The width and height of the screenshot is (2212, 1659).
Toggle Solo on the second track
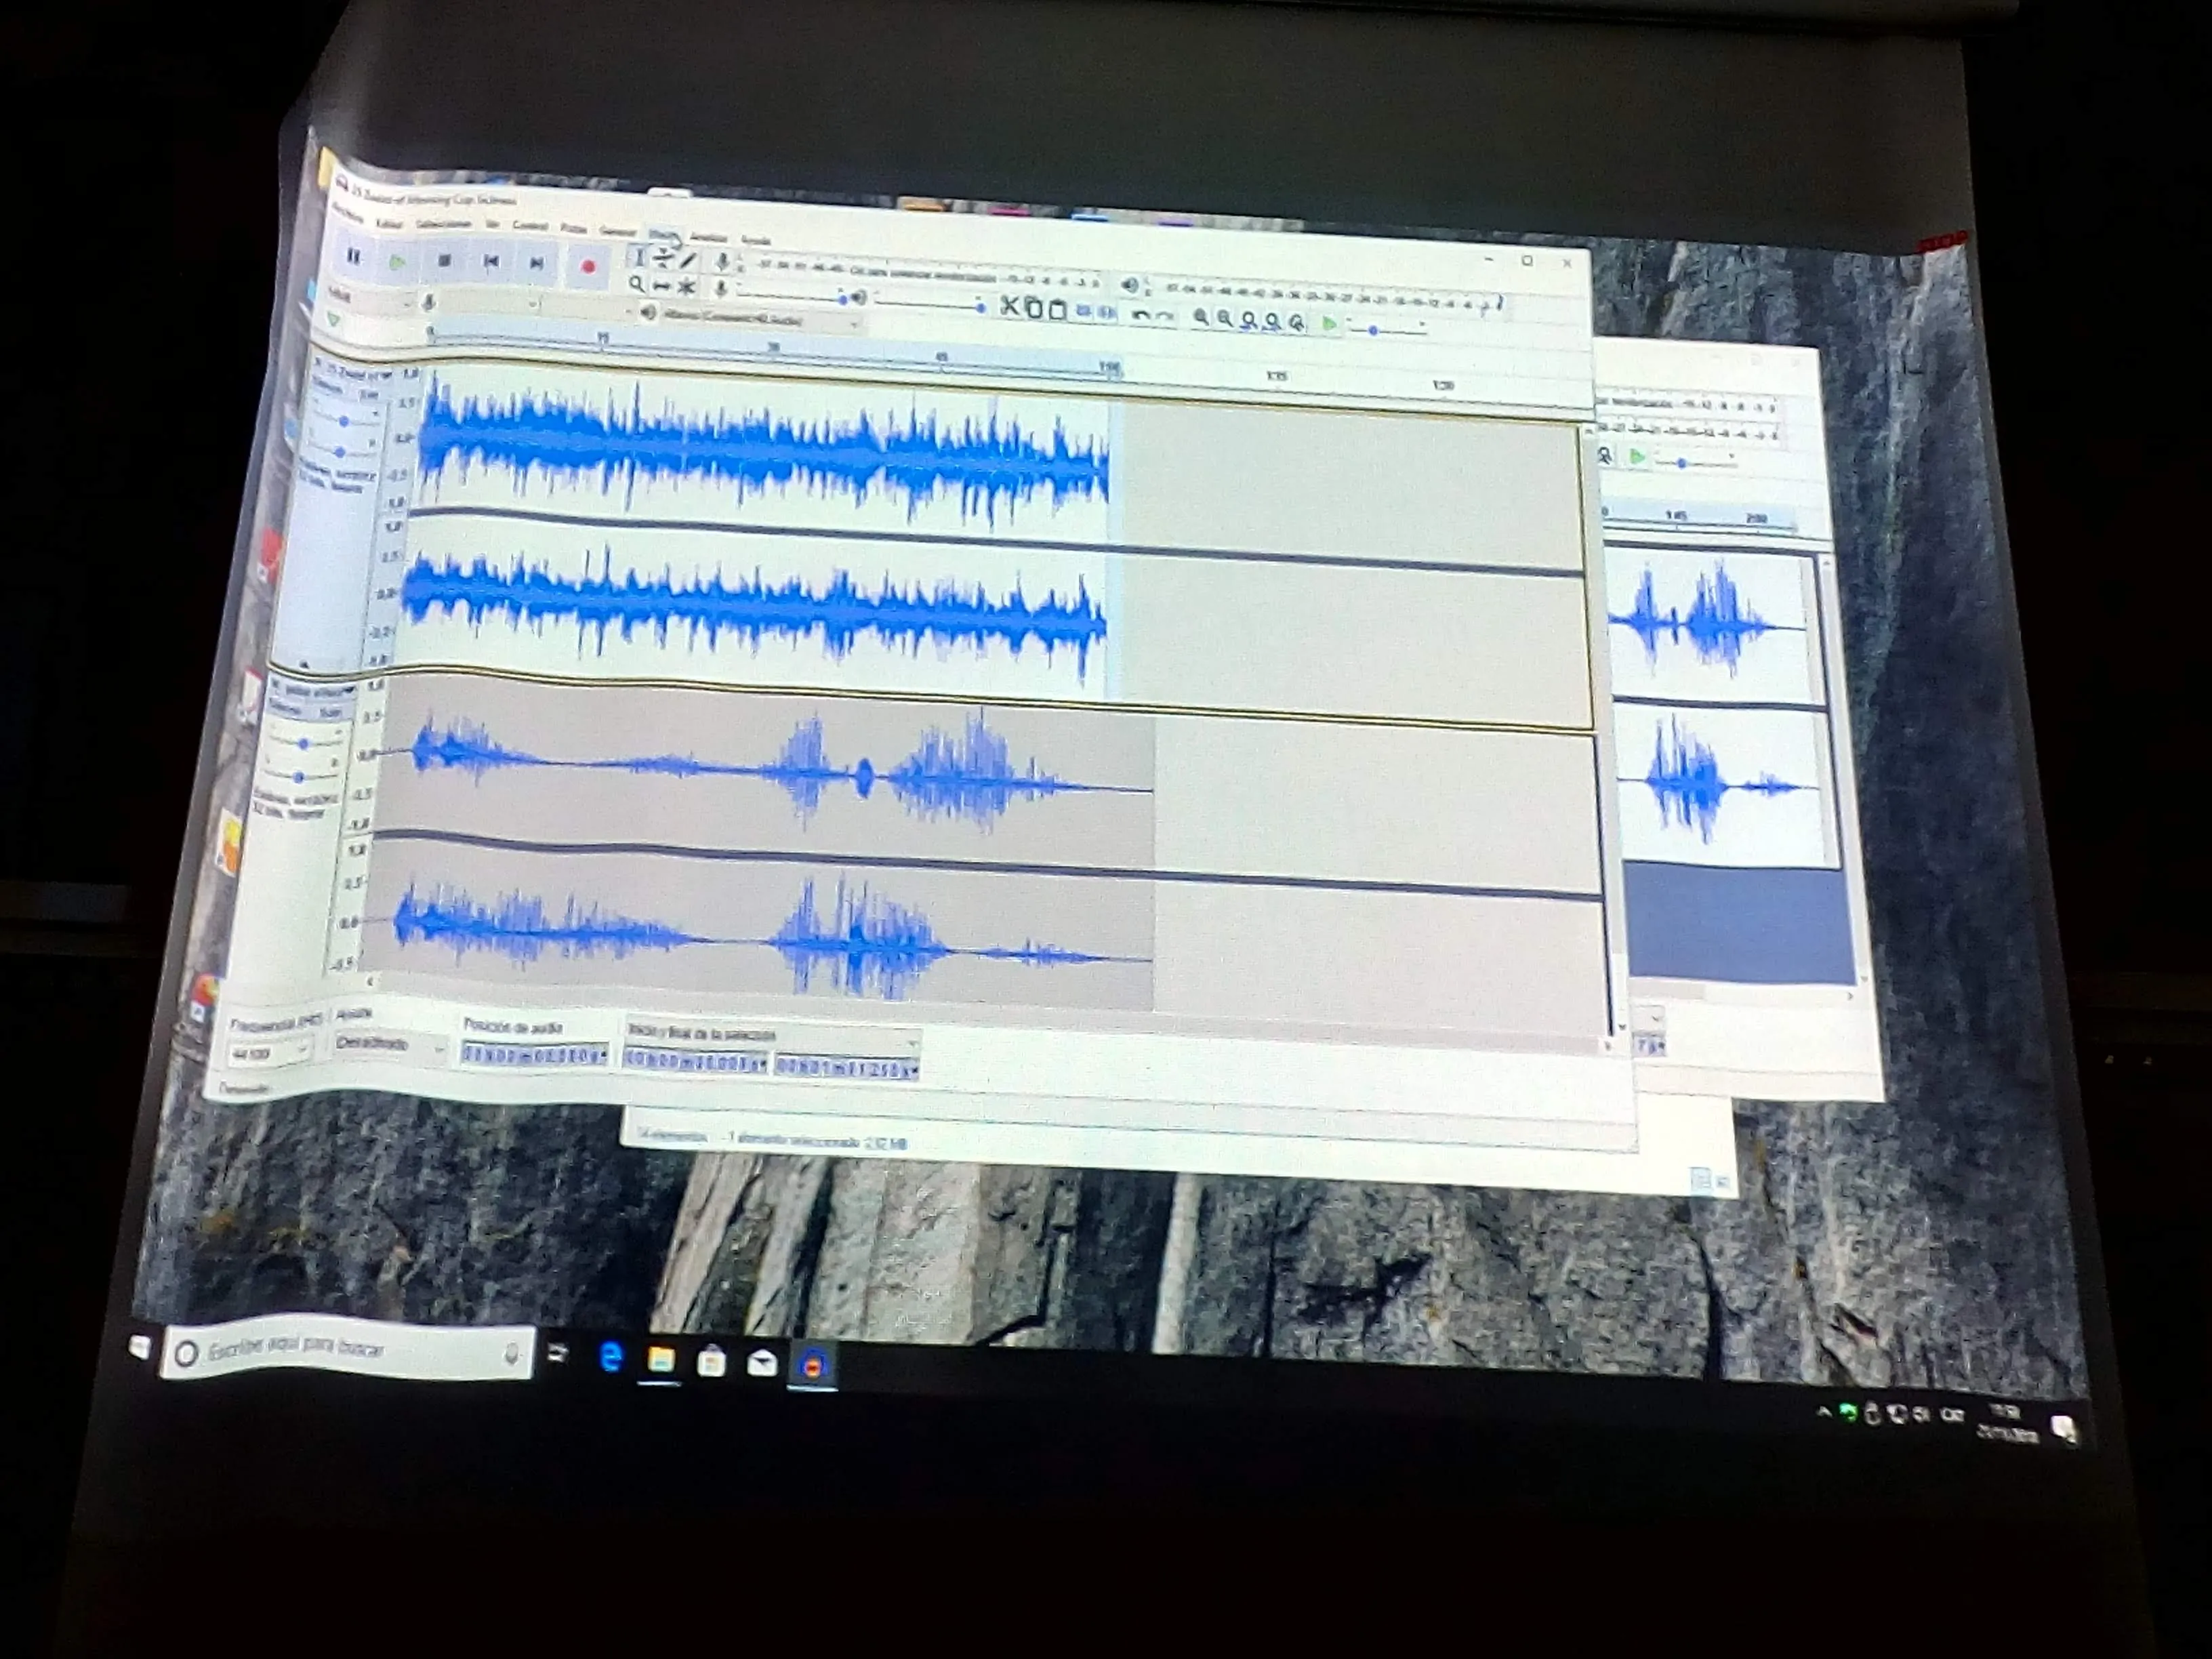331,713
